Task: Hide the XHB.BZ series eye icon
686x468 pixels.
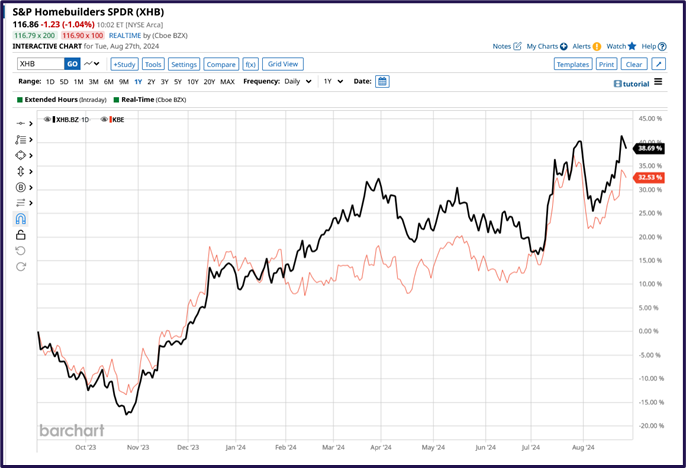Action: point(47,119)
